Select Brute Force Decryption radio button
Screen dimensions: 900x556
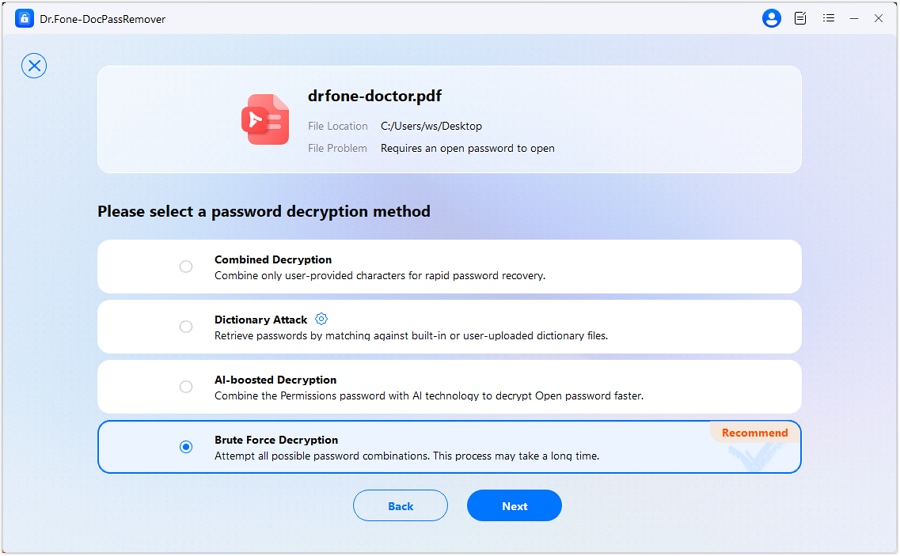tap(186, 447)
